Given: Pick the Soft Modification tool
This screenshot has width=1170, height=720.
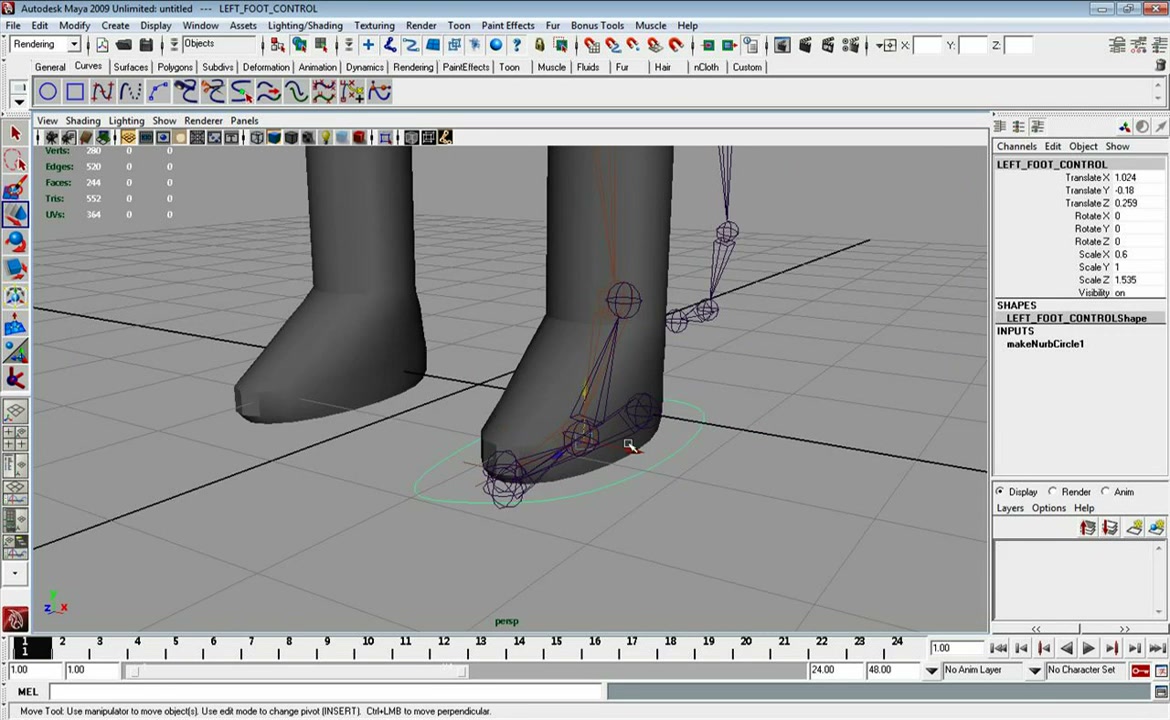Looking at the screenshot, I should pyautogui.click(x=16, y=324).
